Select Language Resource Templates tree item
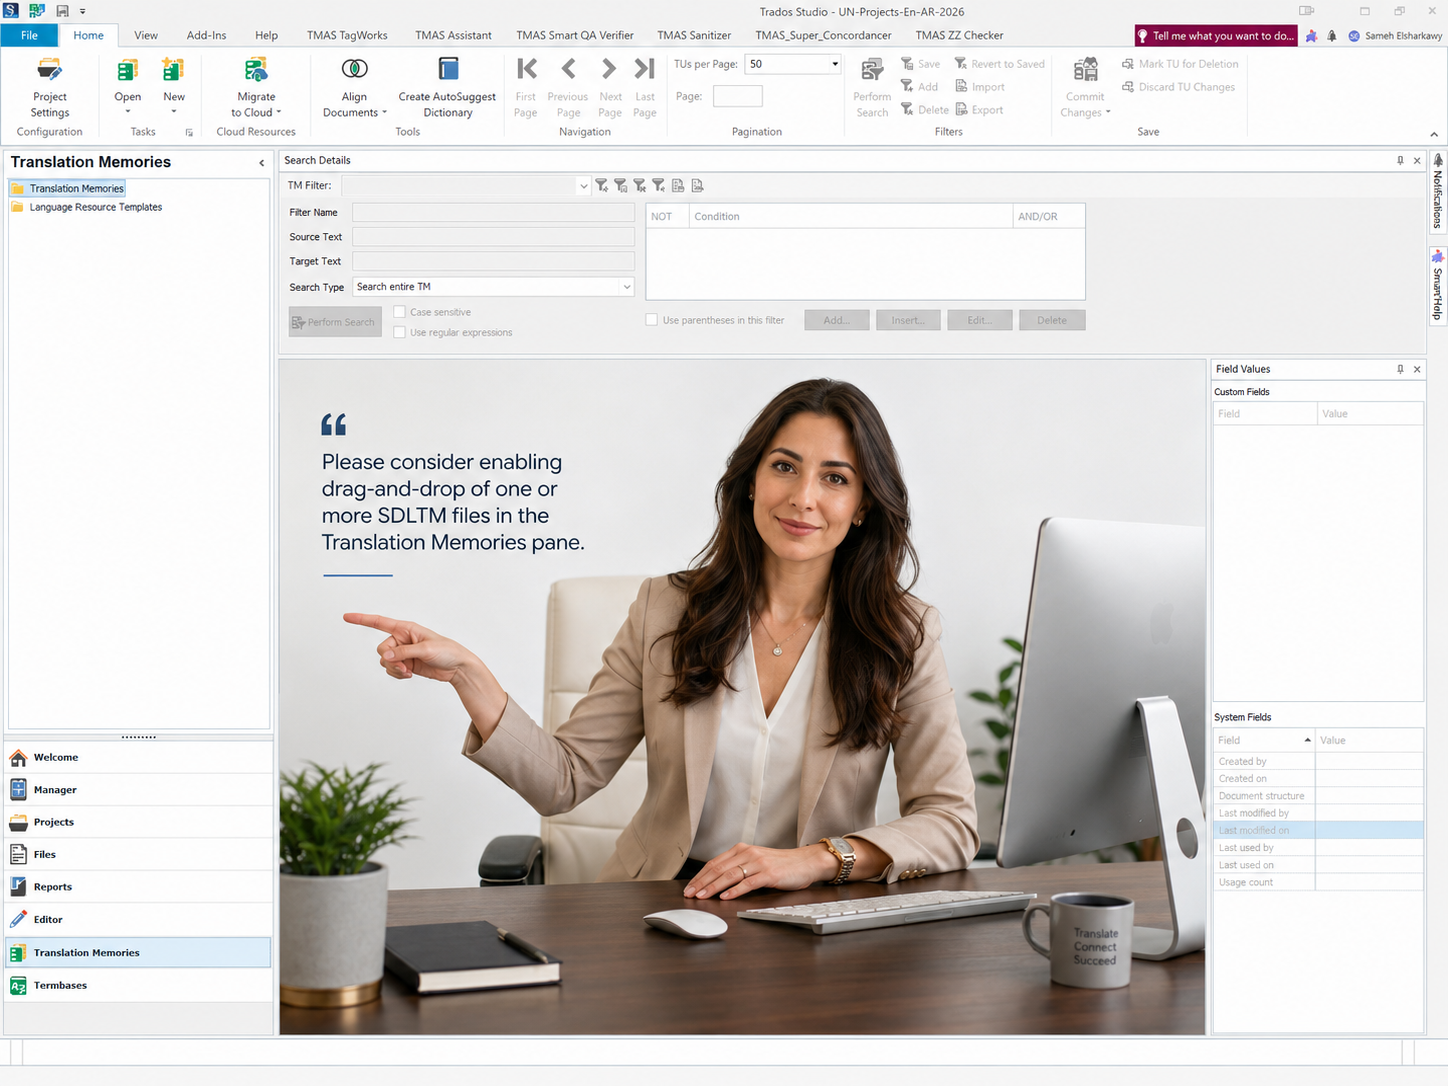Image resolution: width=1448 pixels, height=1086 pixels. coord(95,207)
